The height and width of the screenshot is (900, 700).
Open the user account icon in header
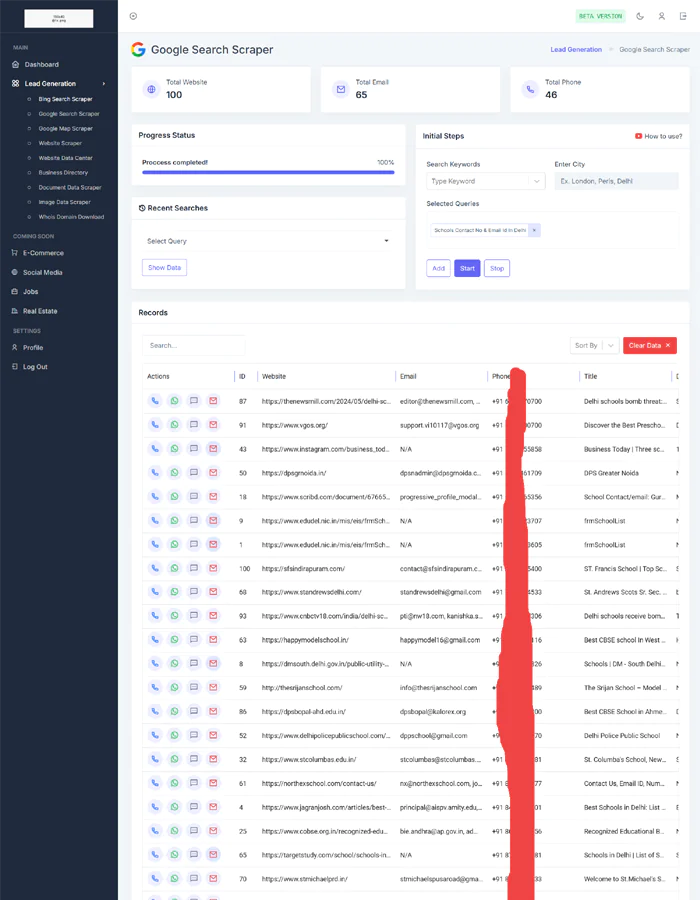tap(661, 16)
